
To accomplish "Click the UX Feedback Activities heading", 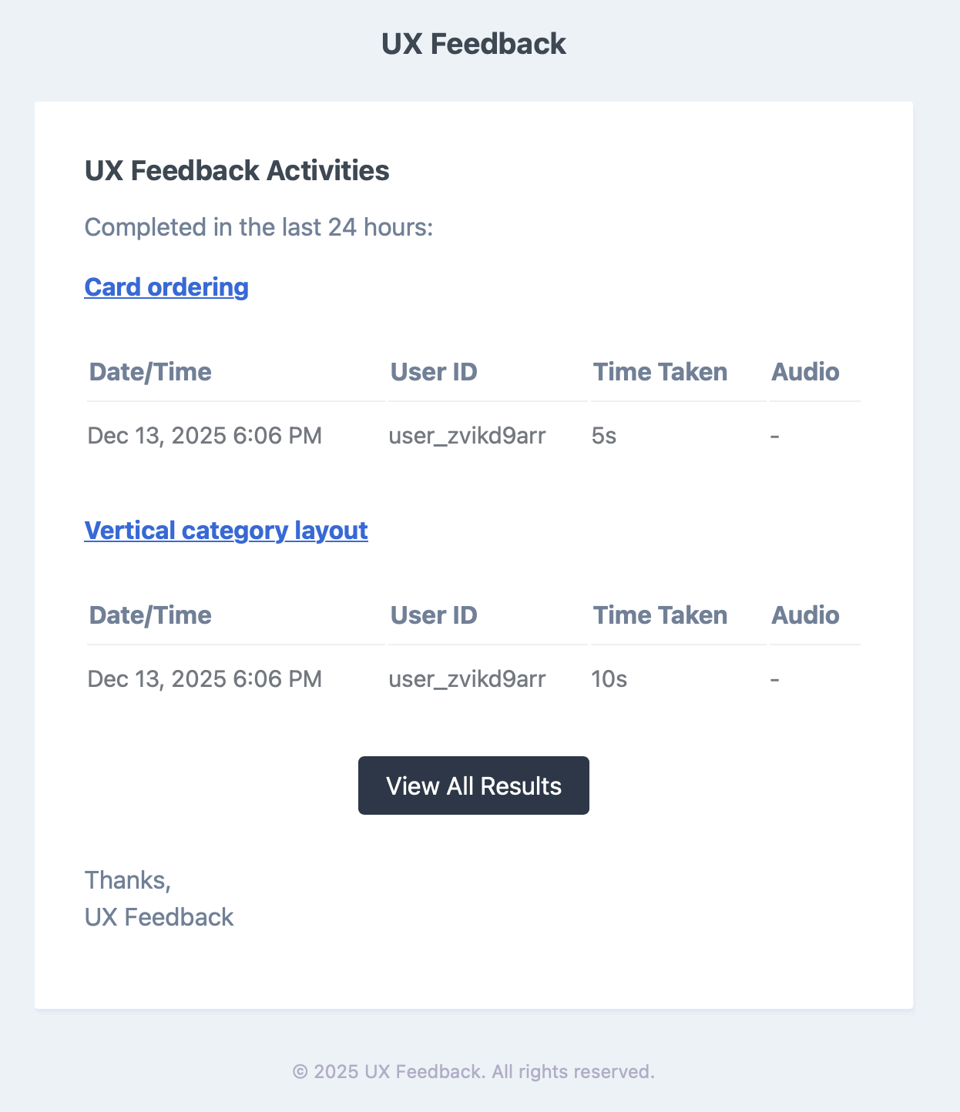I will point(236,170).
